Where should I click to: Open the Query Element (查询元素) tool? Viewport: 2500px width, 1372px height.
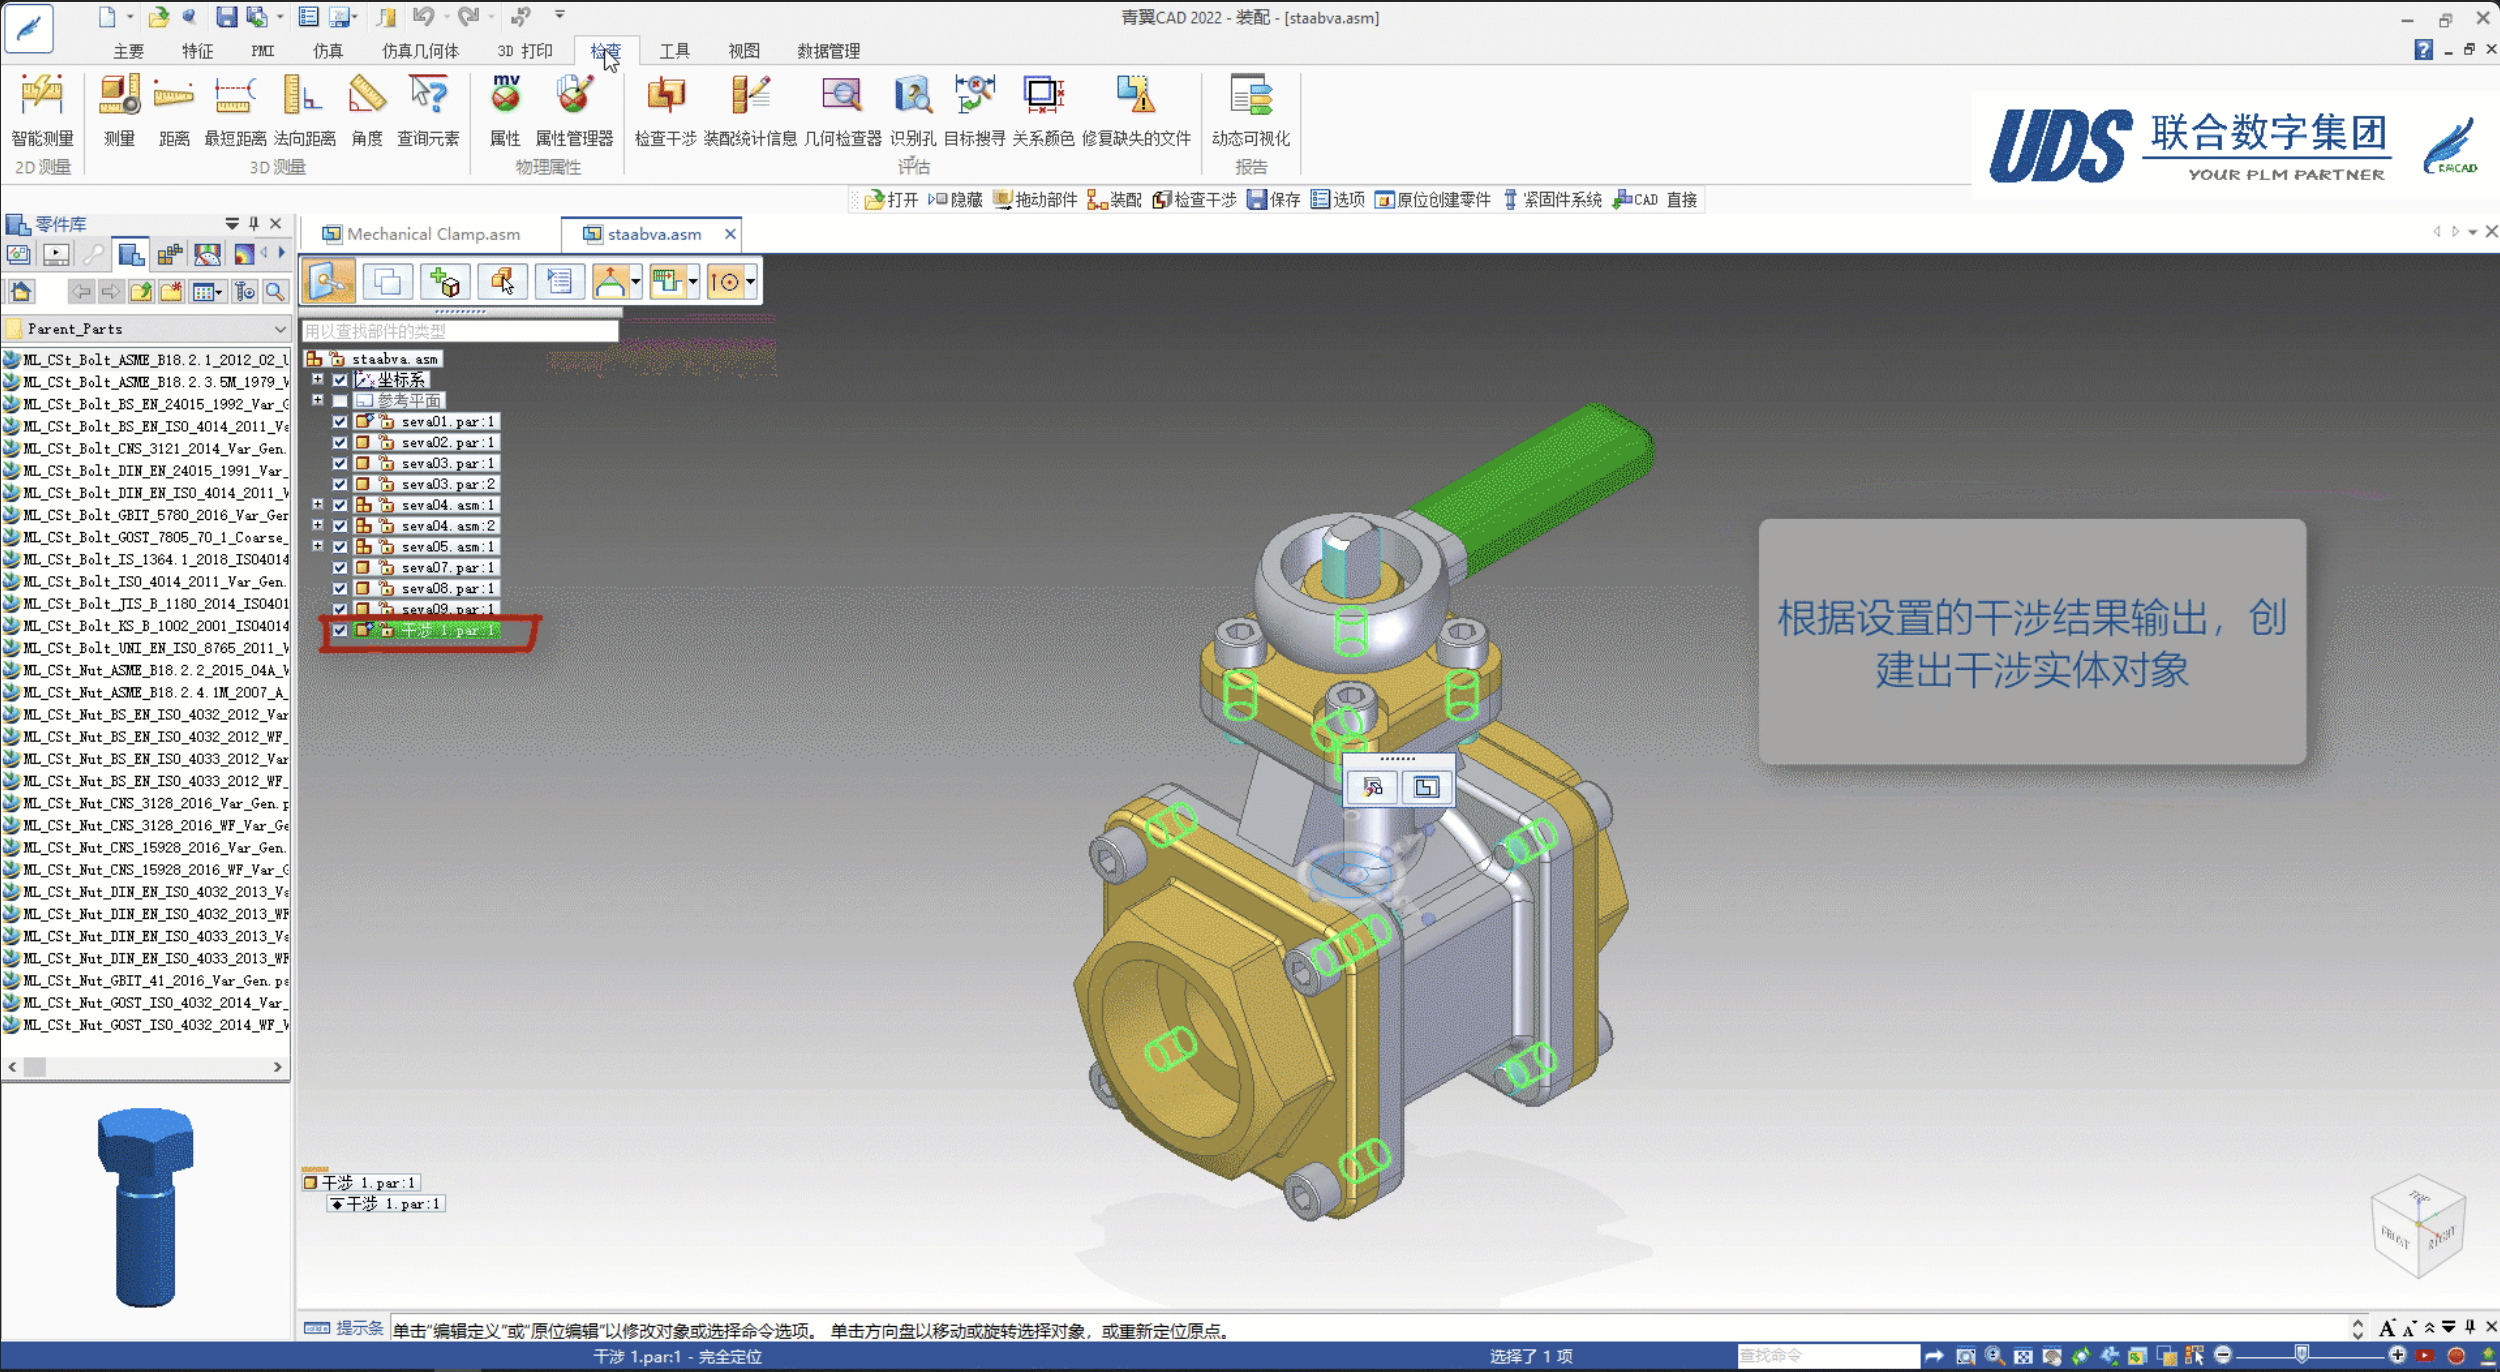[428, 111]
